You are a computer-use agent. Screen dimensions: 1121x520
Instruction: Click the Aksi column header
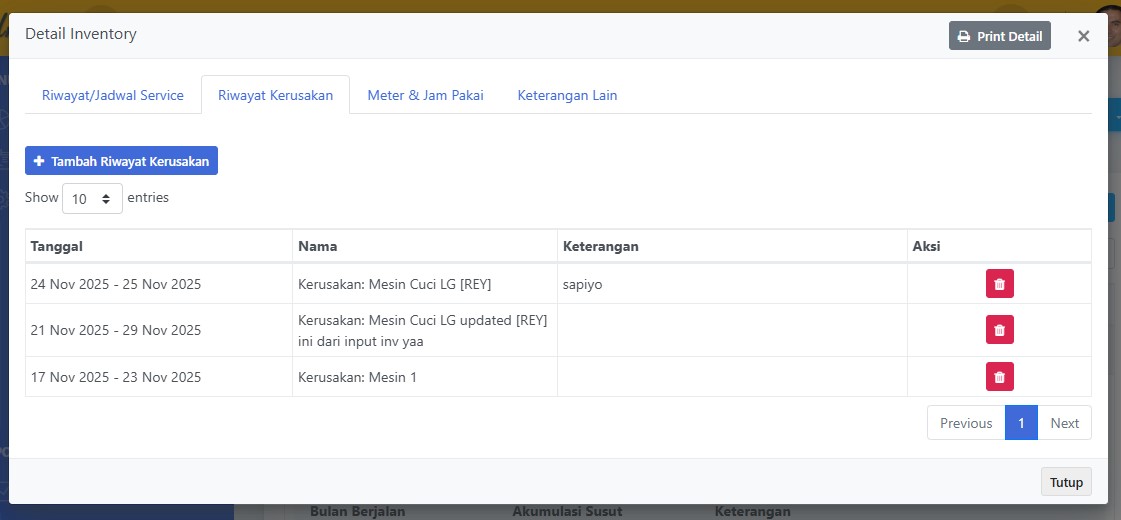coord(998,246)
